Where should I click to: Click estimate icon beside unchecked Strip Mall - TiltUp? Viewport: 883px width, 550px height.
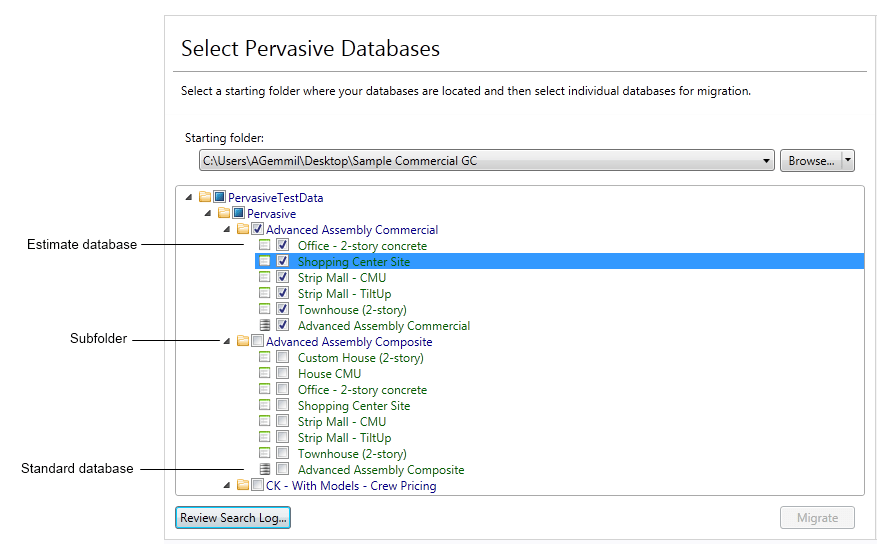[265, 437]
